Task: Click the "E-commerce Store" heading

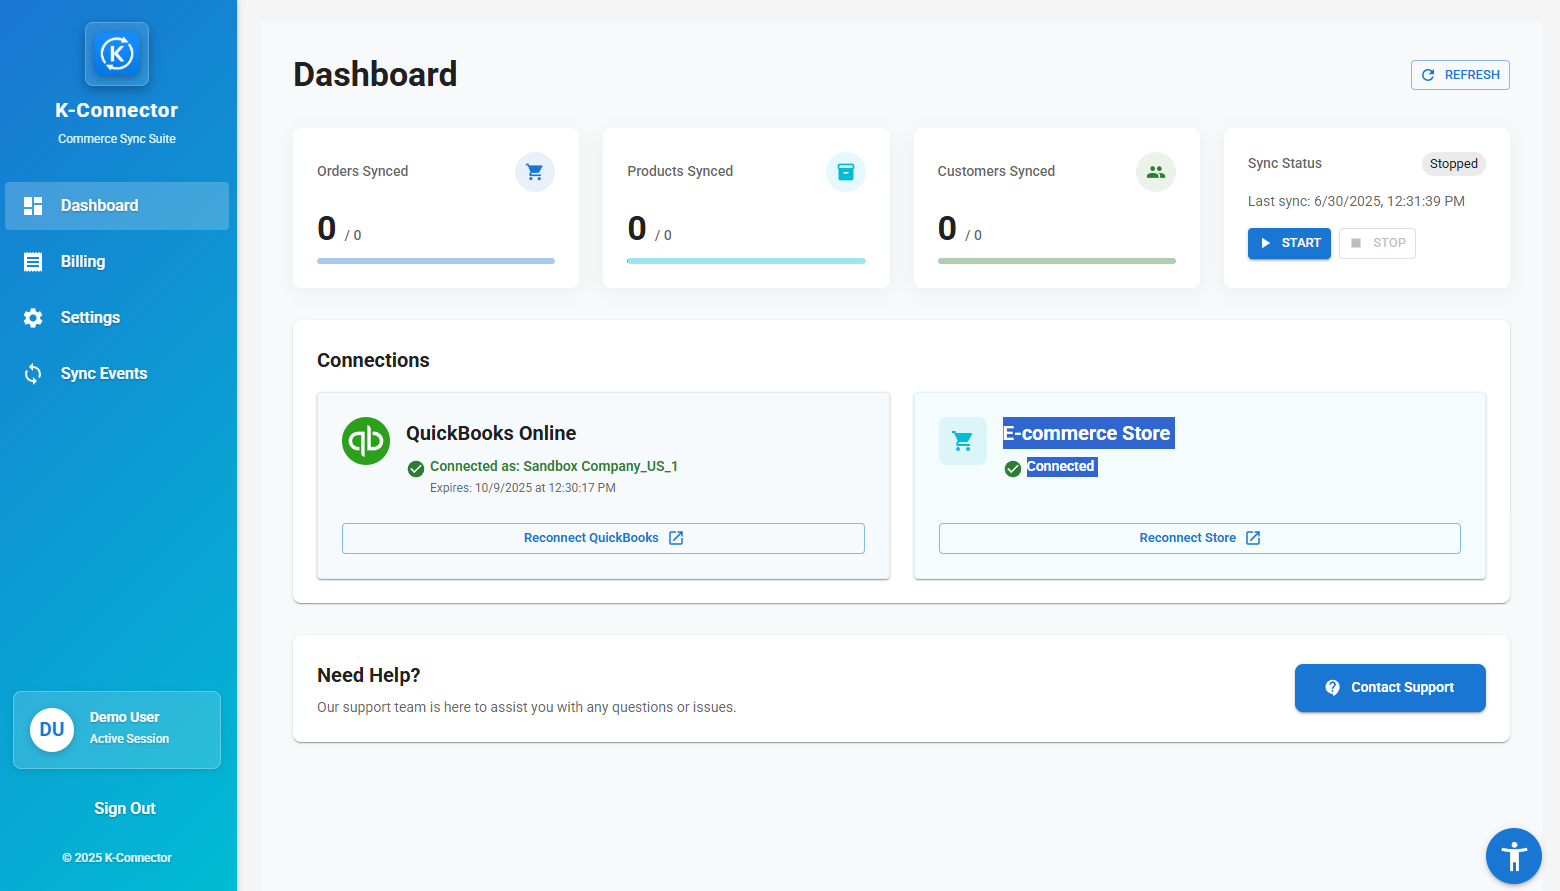Action: click(1087, 433)
